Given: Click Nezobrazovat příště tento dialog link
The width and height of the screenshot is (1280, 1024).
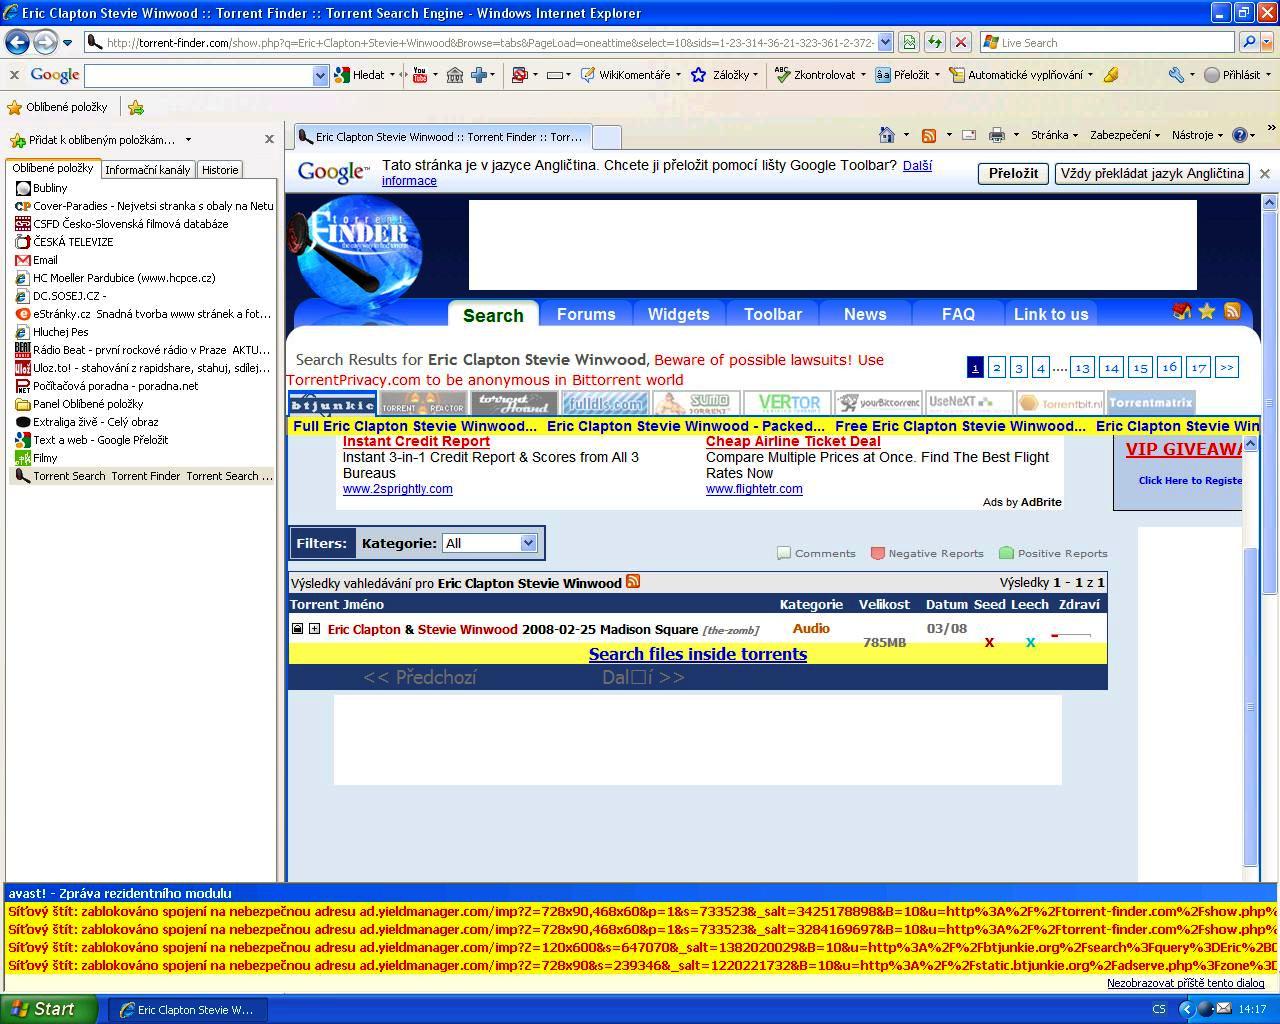Looking at the screenshot, I should pyautogui.click(x=1185, y=983).
